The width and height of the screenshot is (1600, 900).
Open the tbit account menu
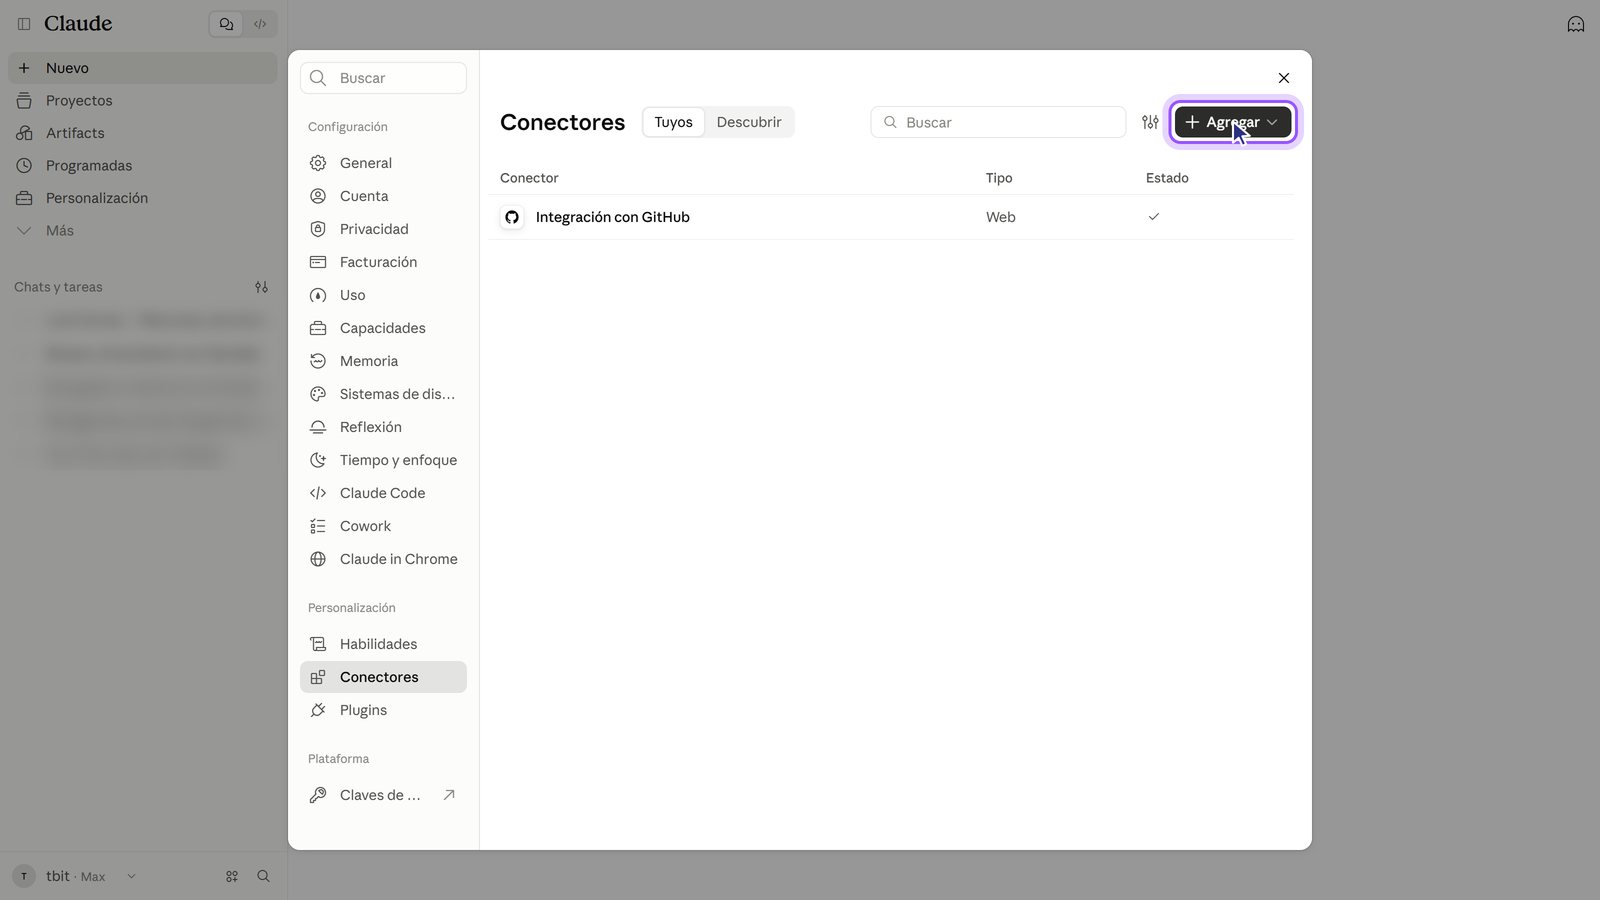75,876
